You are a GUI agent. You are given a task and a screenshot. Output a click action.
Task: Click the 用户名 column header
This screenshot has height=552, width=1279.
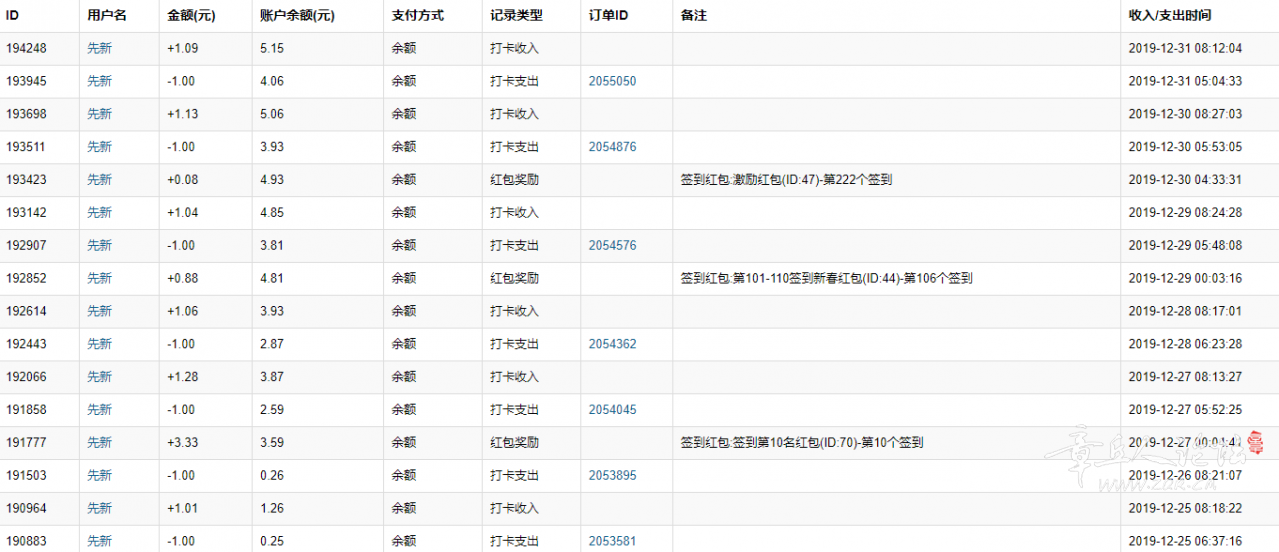(x=107, y=16)
